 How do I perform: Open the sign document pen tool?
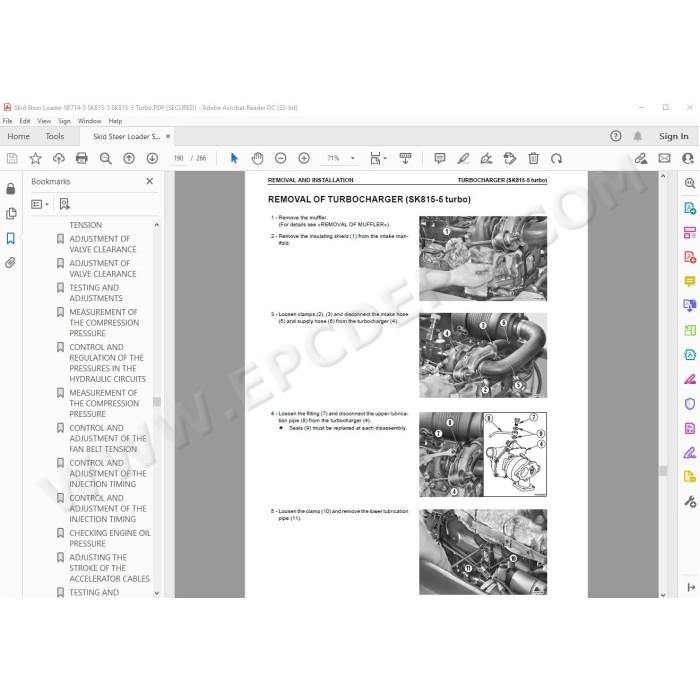click(x=486, y=158)
